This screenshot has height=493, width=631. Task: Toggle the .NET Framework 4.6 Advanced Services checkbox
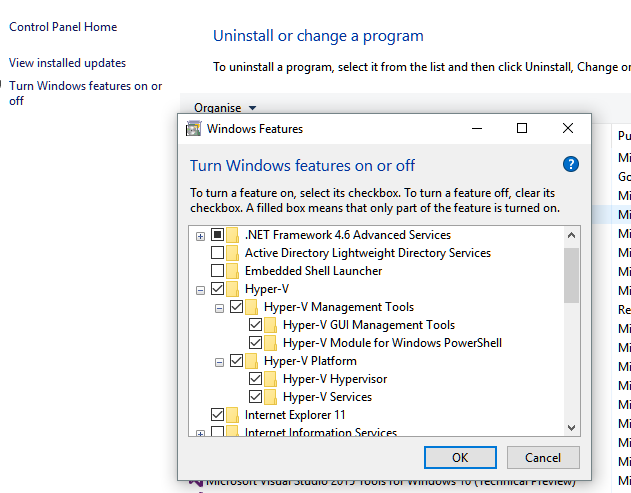[x=217, y=234]
